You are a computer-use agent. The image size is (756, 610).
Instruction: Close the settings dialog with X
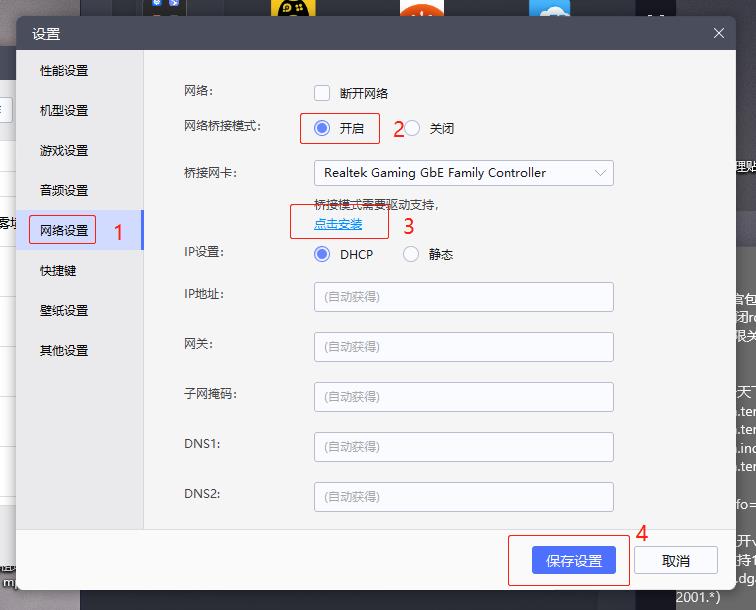tap(718, 33)
